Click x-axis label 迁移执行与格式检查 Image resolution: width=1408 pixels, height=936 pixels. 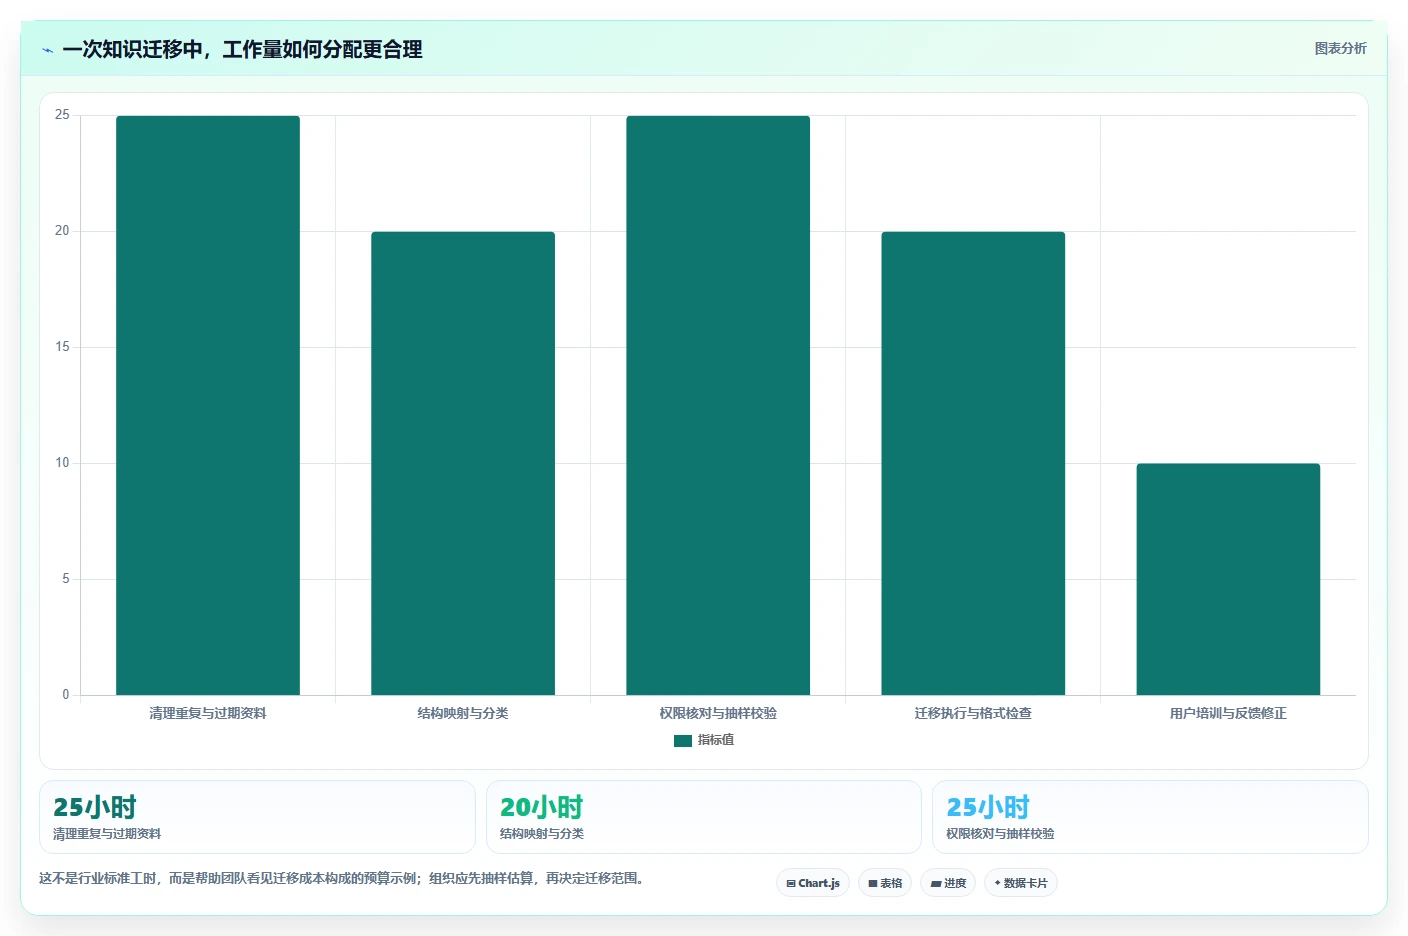(973, 713)
